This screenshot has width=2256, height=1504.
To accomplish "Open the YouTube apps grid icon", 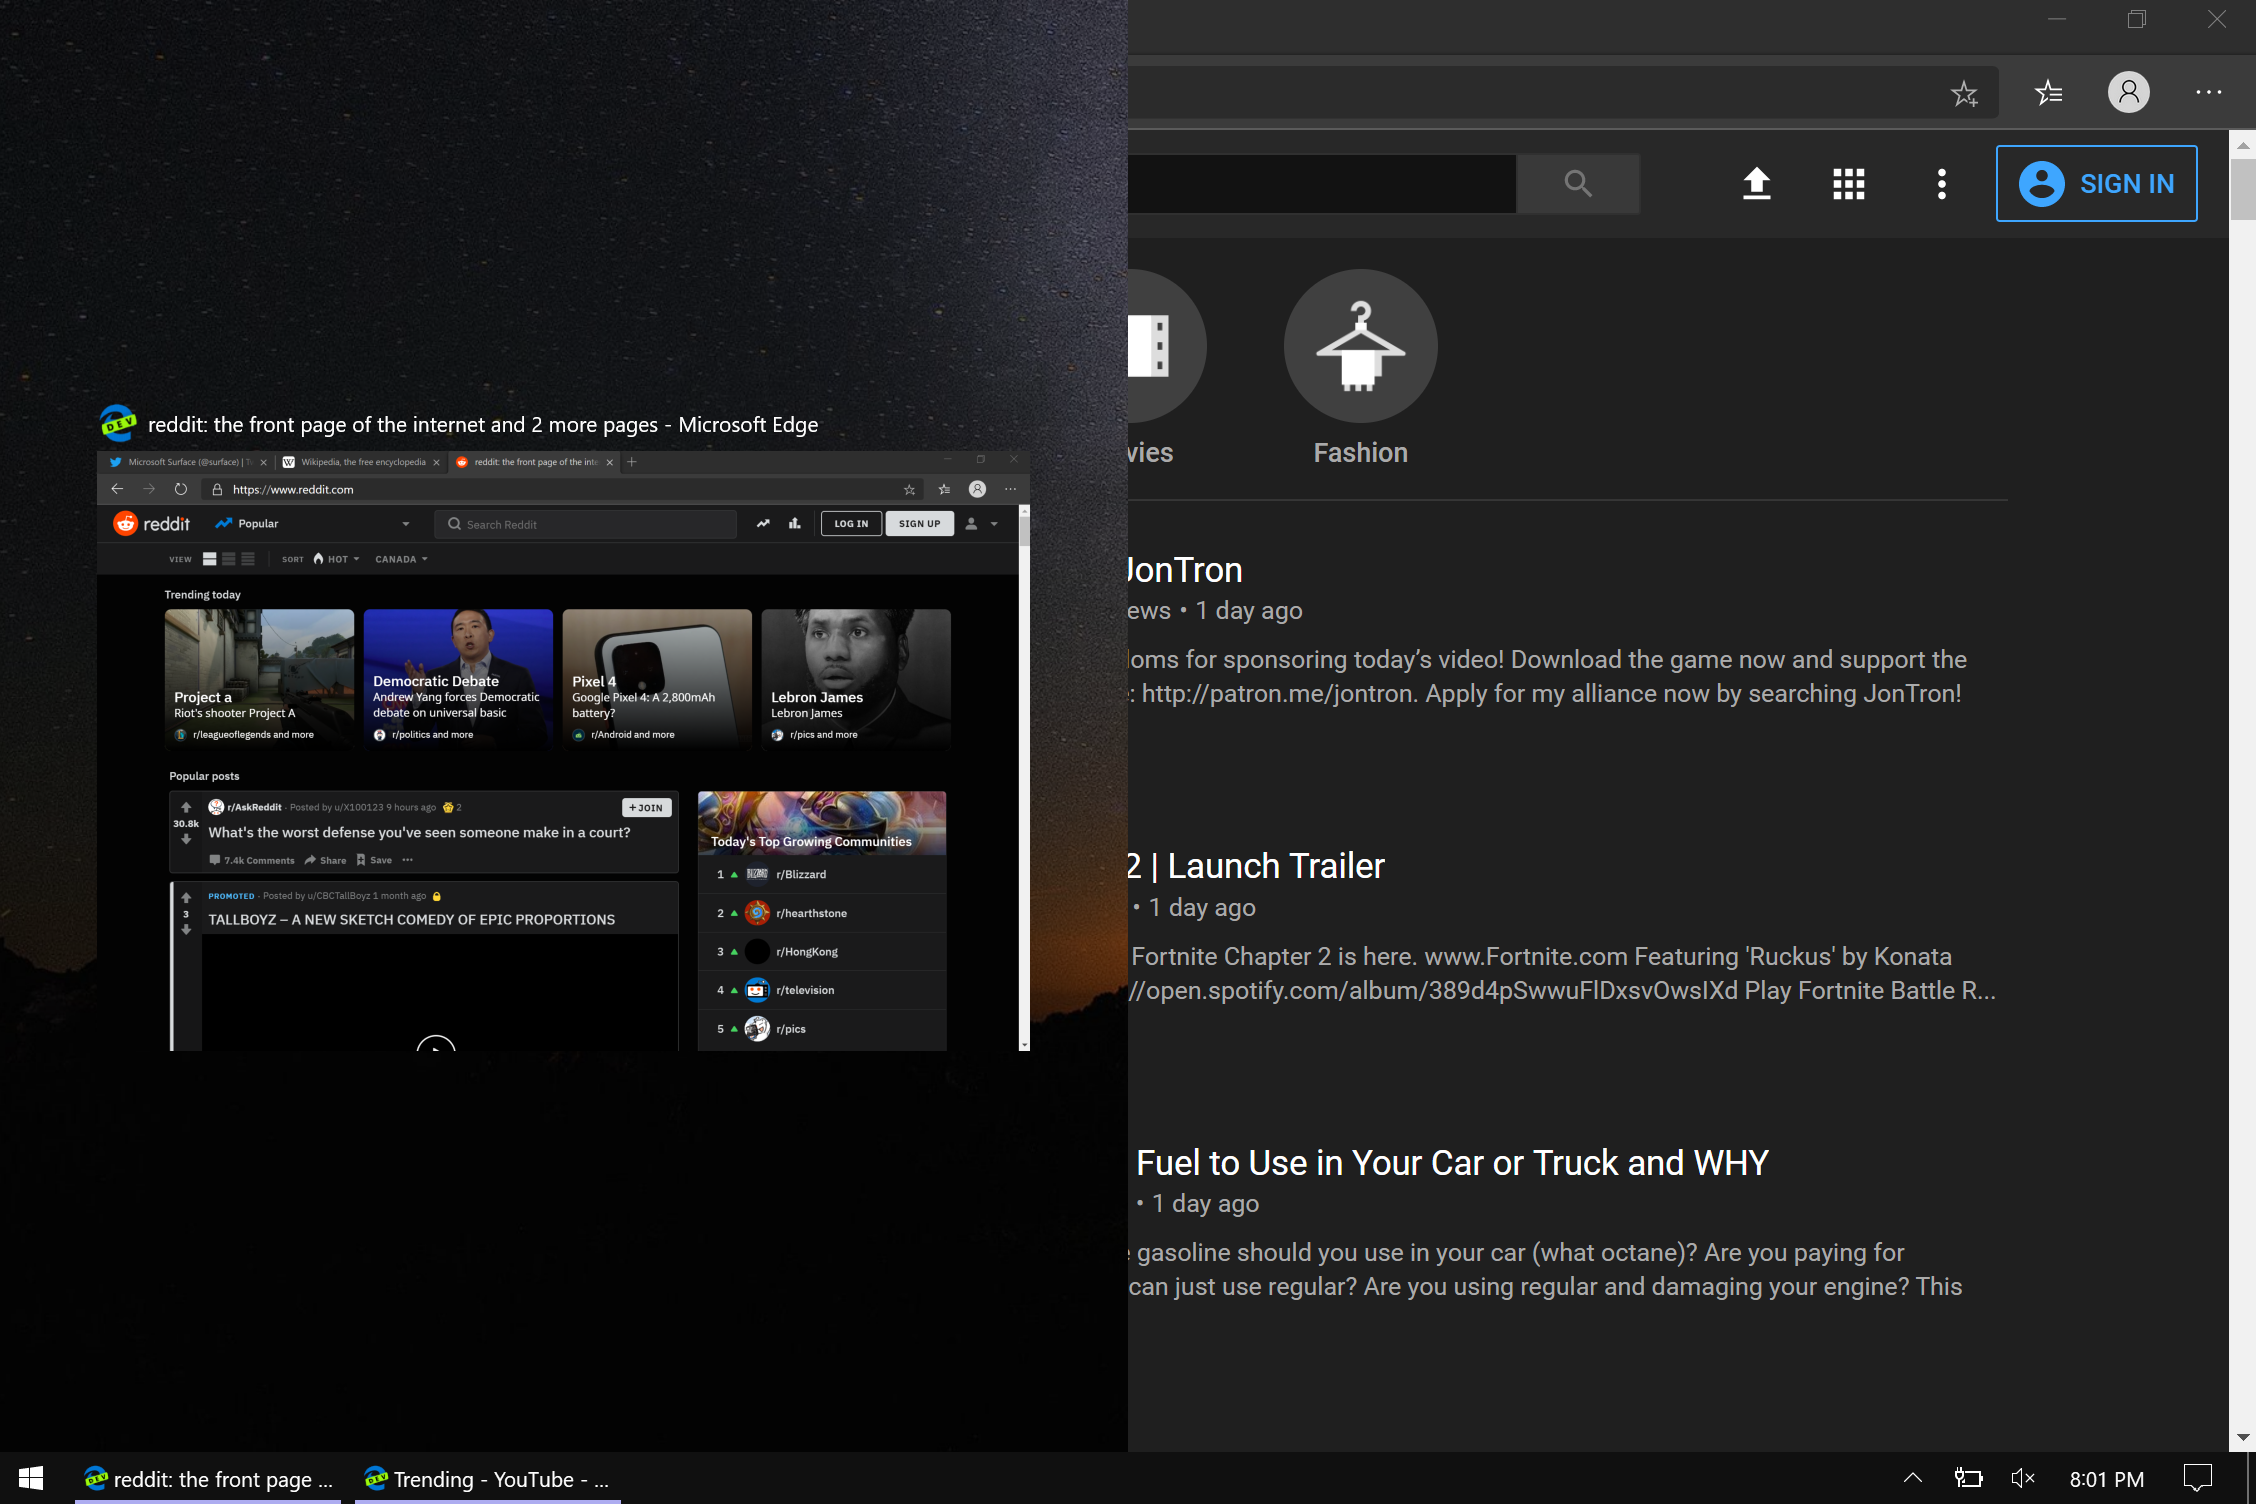I will click(x=1848, y=183).
